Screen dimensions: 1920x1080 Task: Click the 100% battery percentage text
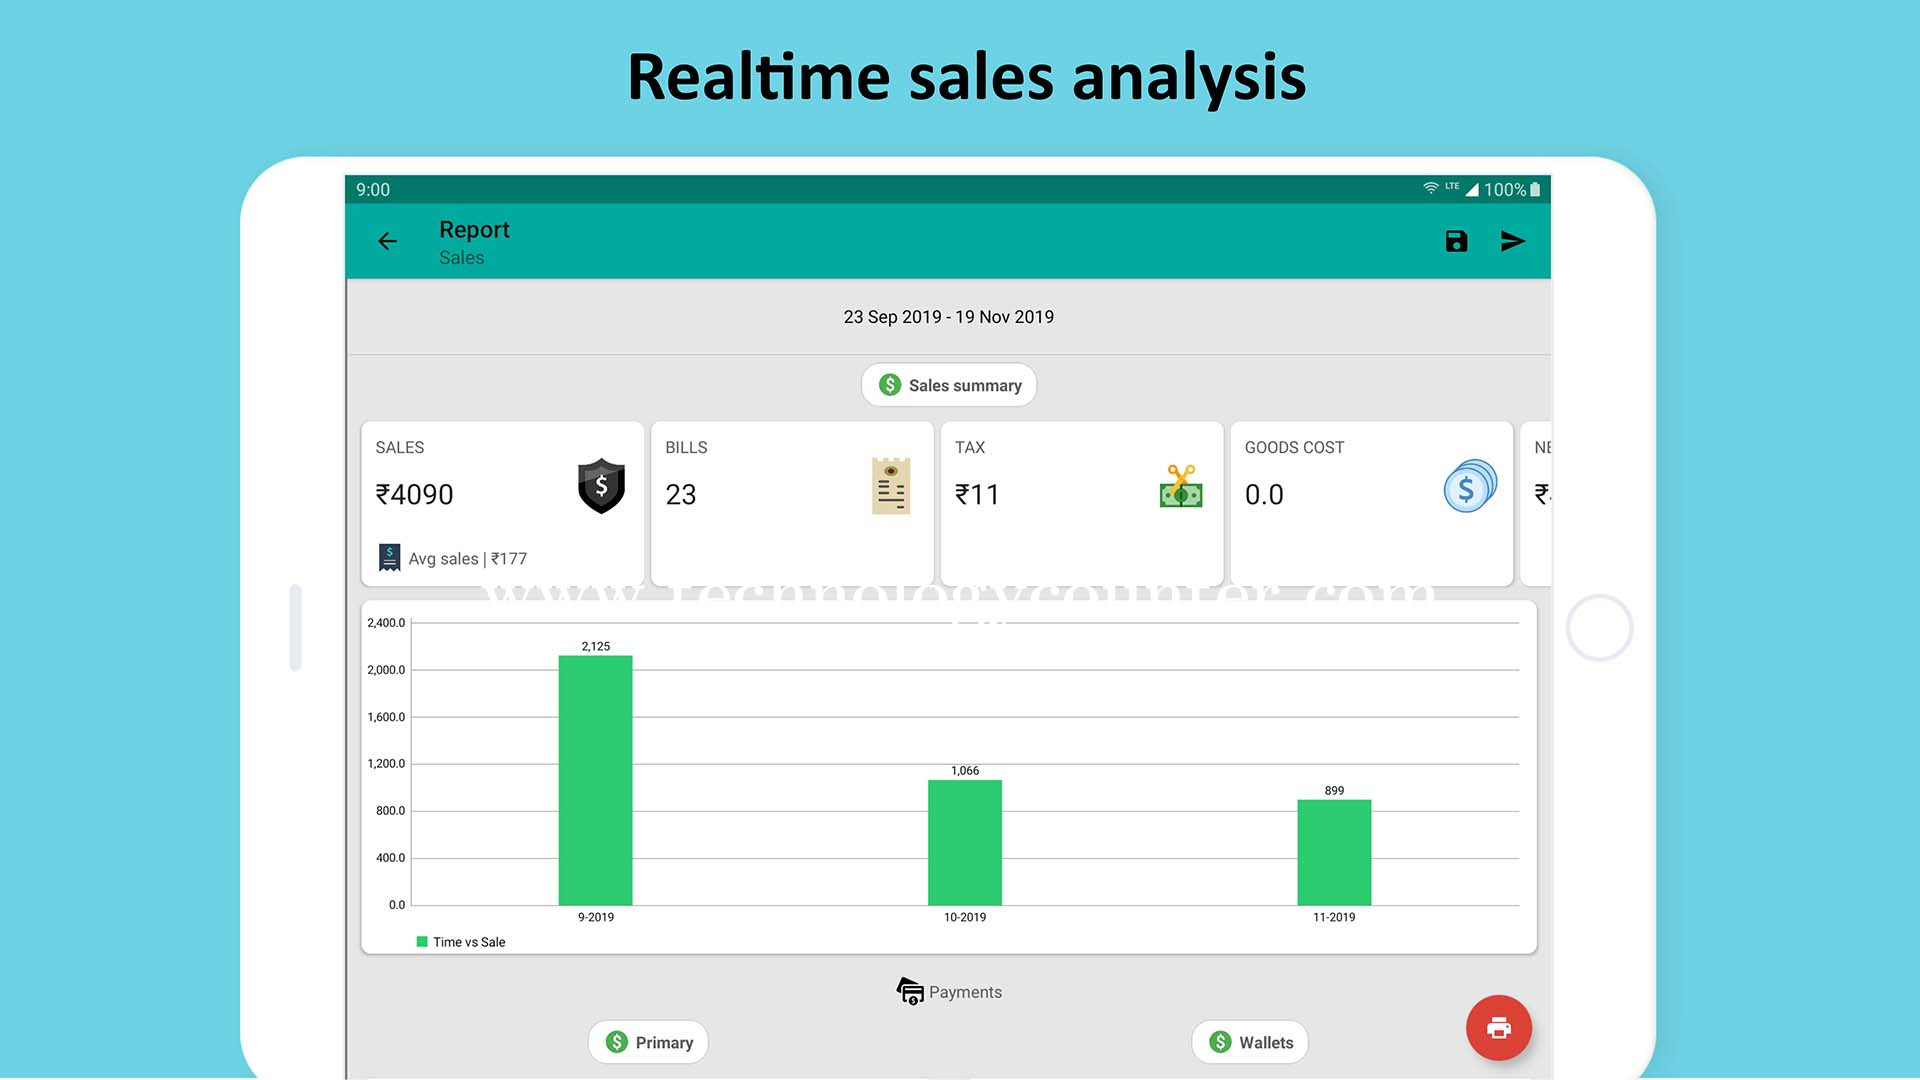coord(1504,189)
